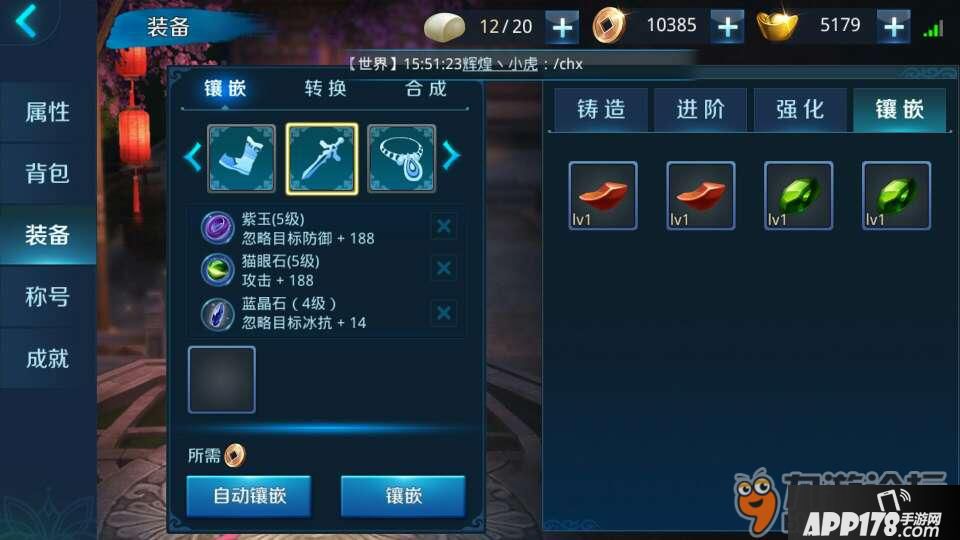Select the empty gem socket slot
This screenshot has height=540, width=960.
(222, 380)
